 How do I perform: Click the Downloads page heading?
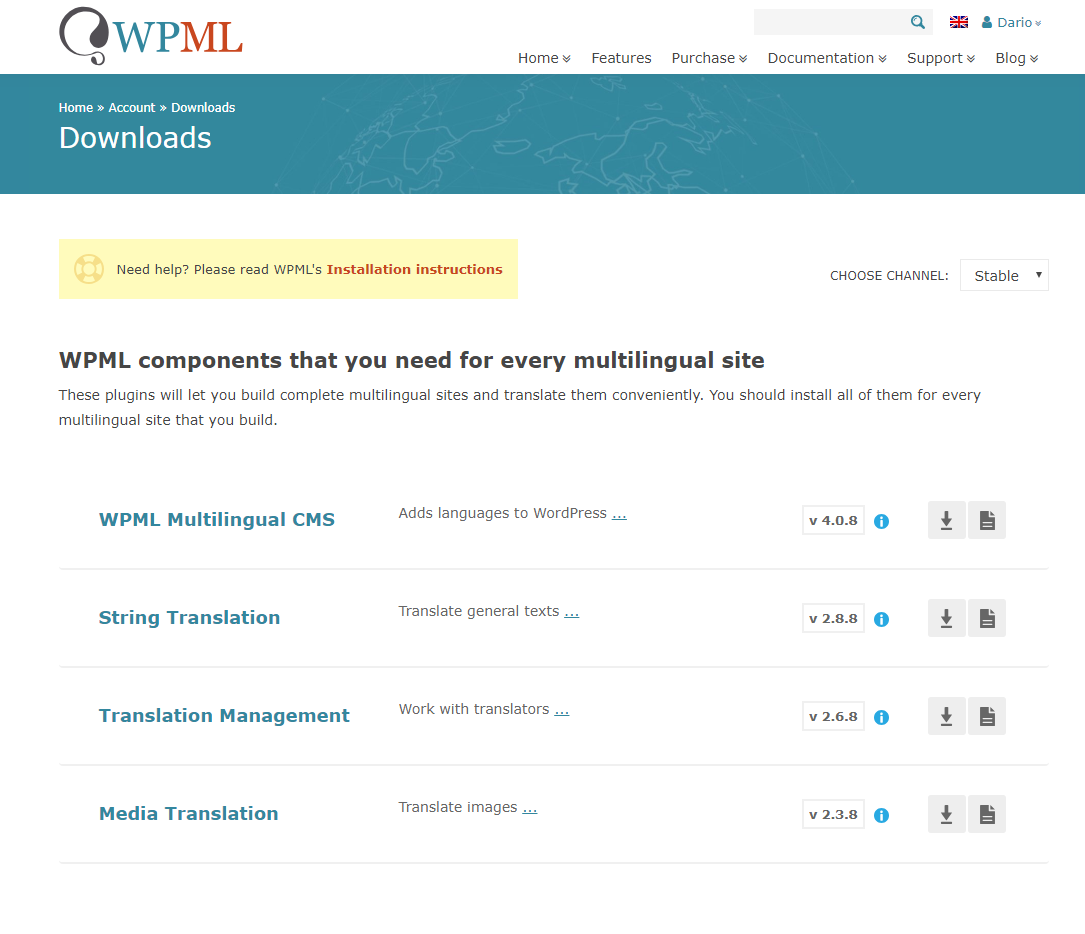coord(135,138)
